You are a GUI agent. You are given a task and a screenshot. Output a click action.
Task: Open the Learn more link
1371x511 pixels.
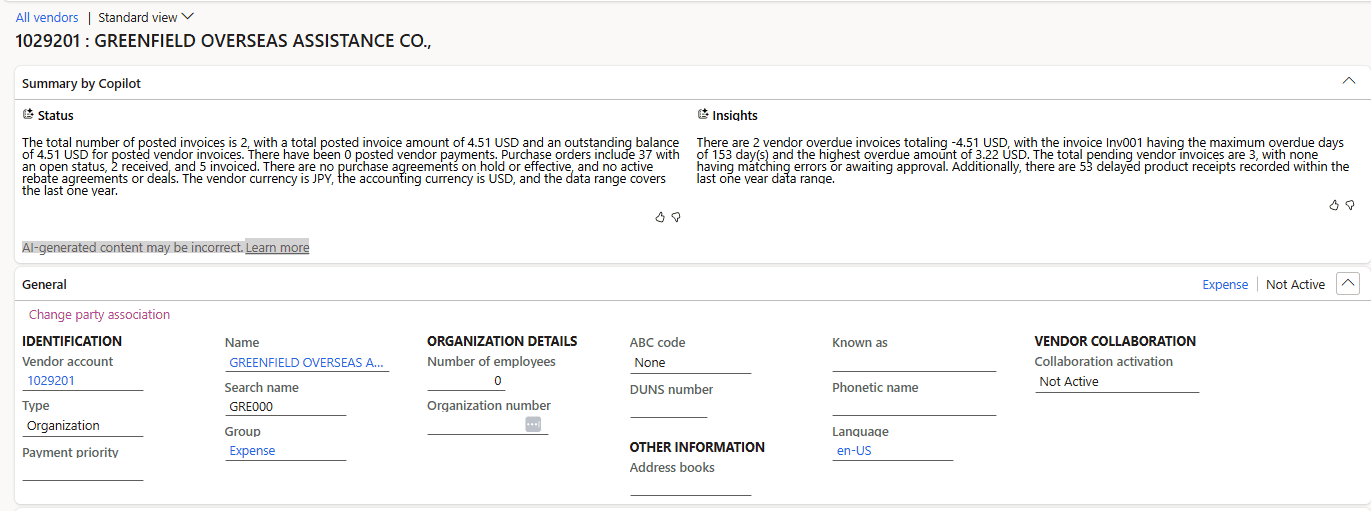pyautogui.click(x=277, y=247)
